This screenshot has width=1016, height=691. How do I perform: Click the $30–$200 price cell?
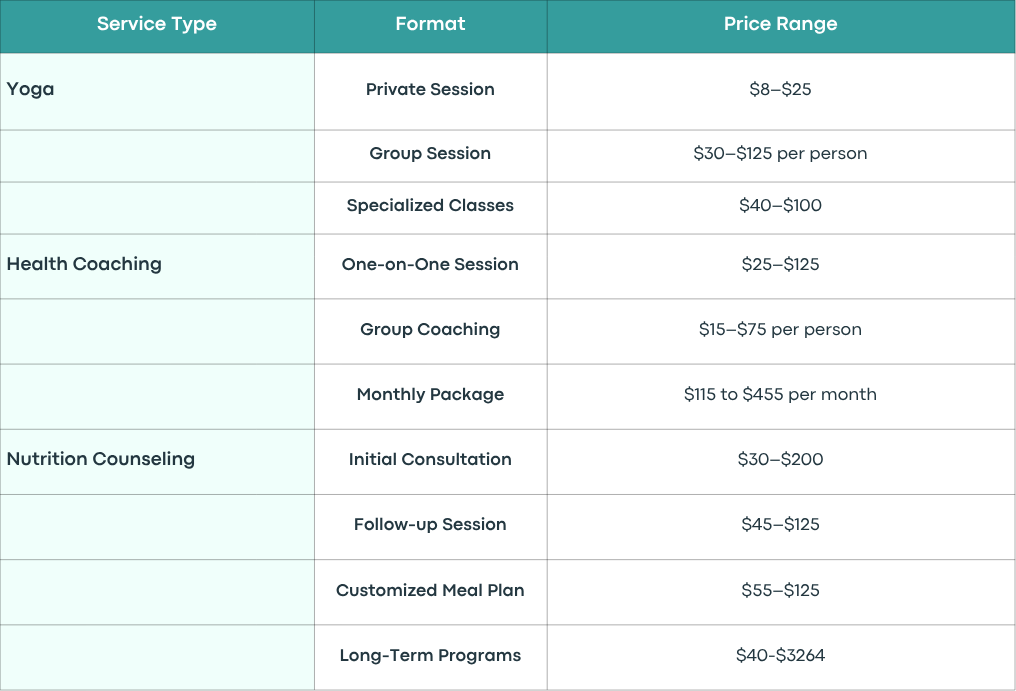[x=781, y=462]
